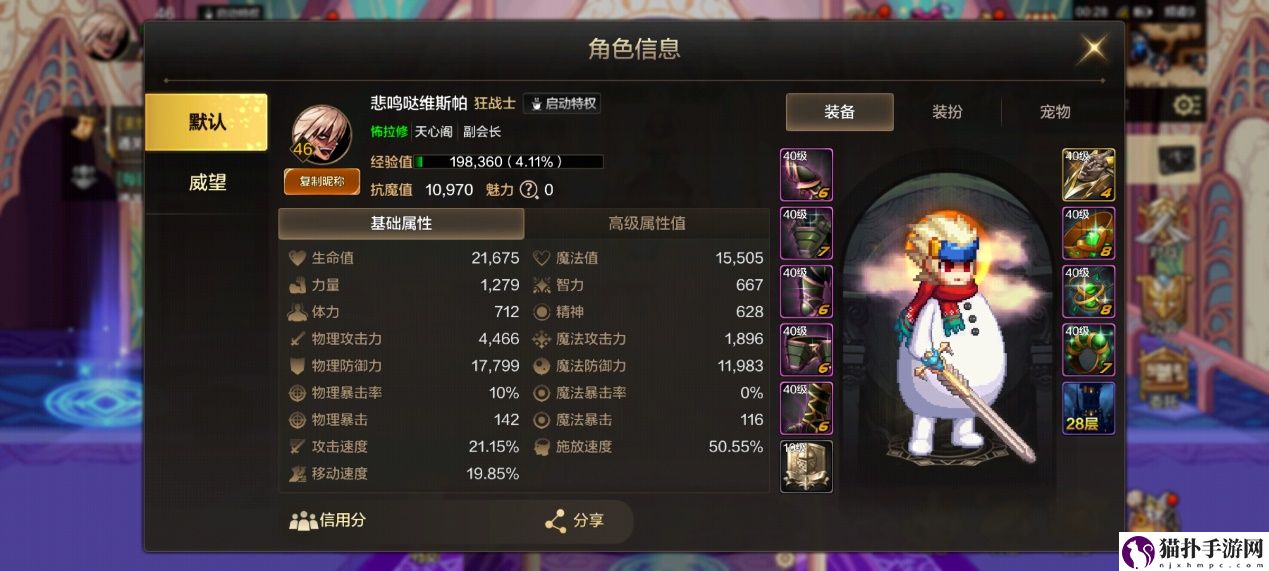This screenshot has width=1269, height=571.
Task: Click the weapon slot with +4 badge
Action: click(1088, 175)
